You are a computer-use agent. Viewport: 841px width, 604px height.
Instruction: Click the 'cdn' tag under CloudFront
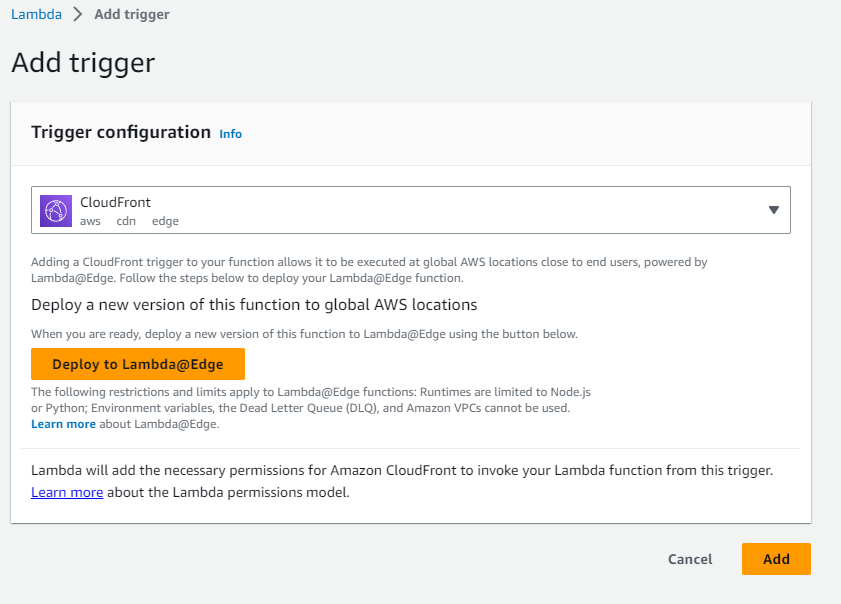126,221
